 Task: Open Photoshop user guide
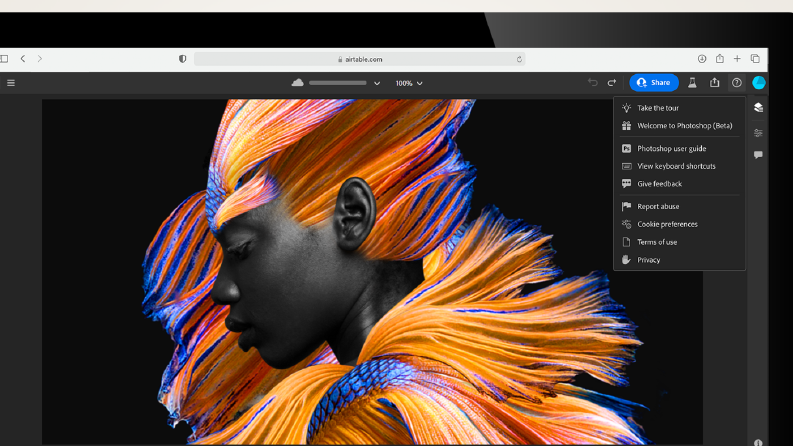tap(679, 148)
